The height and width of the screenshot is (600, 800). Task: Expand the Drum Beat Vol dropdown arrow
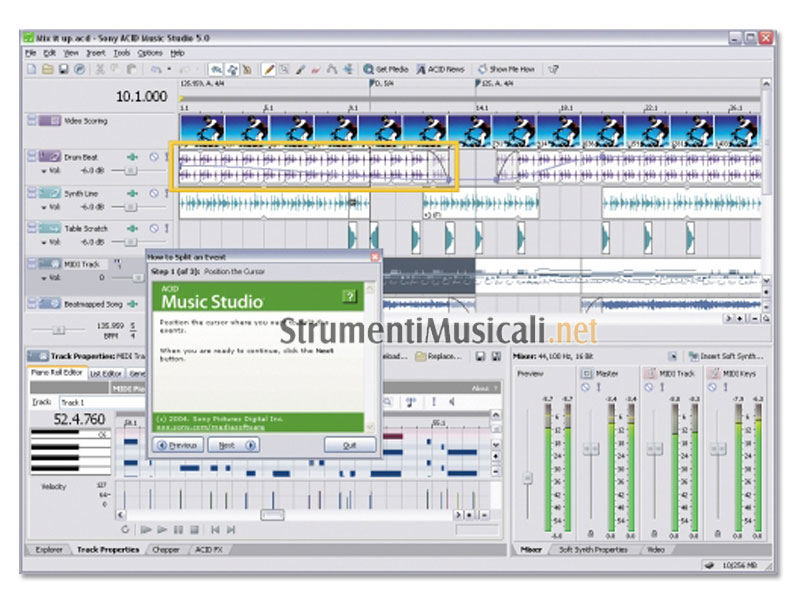[x=44, y=171]
